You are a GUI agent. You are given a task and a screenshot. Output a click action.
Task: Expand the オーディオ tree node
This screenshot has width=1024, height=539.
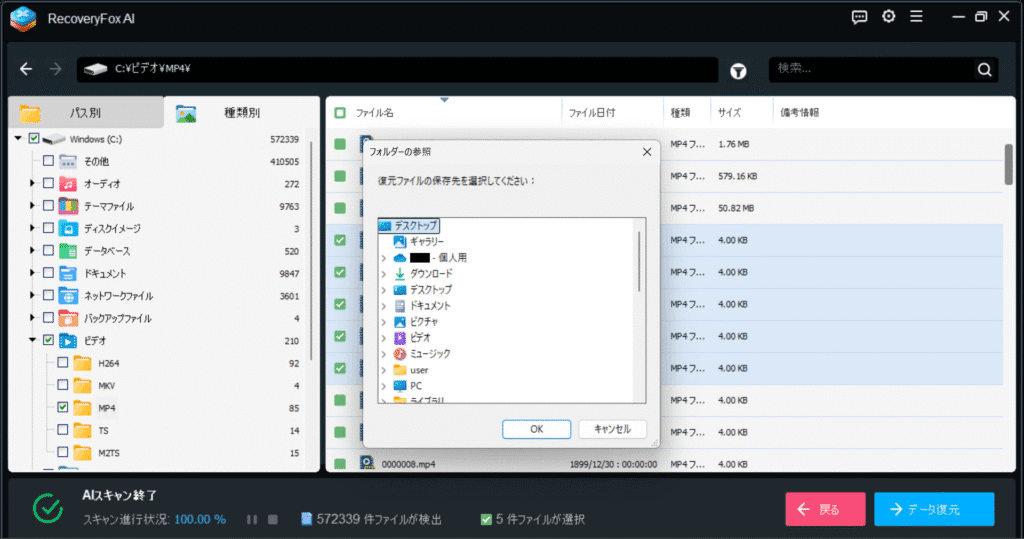tap(32, 184)
